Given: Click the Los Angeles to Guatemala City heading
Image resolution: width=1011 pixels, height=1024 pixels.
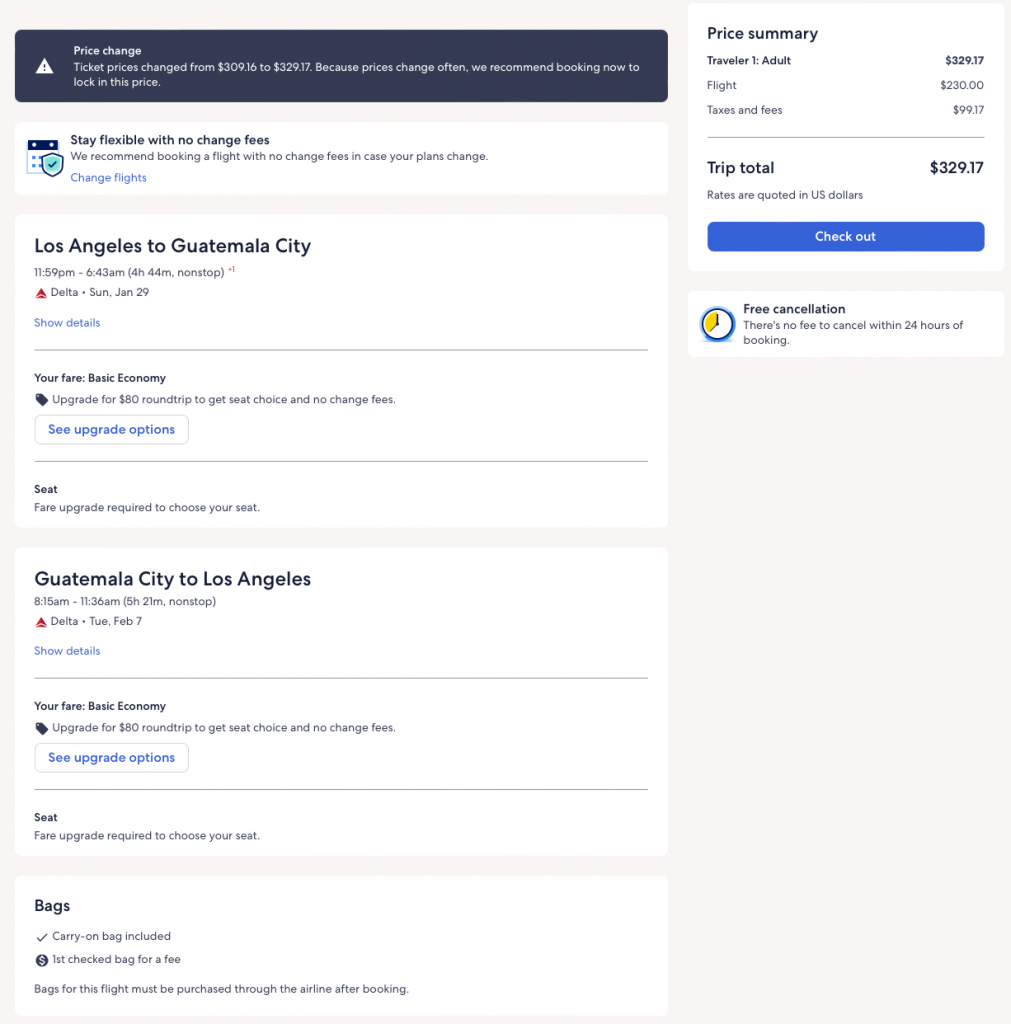Looking at the screenshot, I should pyautogui.click(x=172, y=246).
